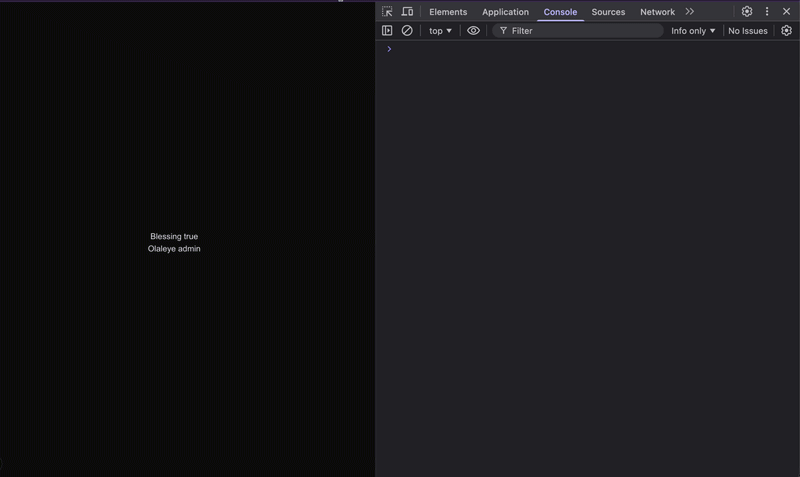Open console settings gear
Screen dimensions: 800x477
(x=786, y=31)
